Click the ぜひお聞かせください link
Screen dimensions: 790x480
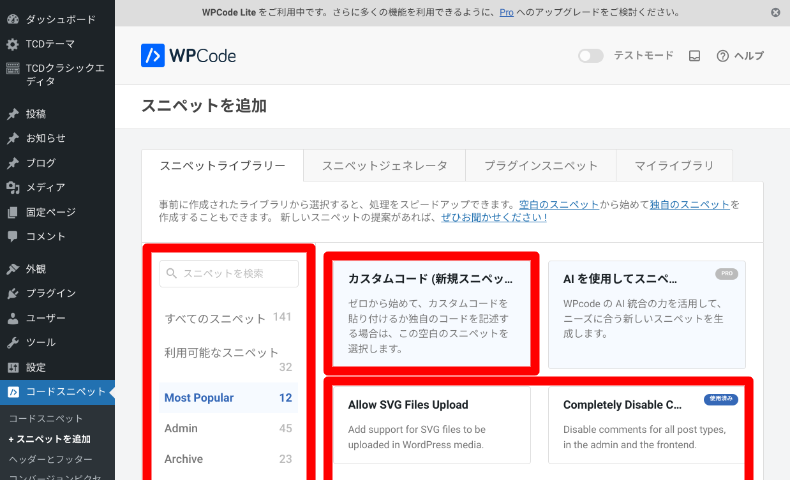tap(494, 217)
